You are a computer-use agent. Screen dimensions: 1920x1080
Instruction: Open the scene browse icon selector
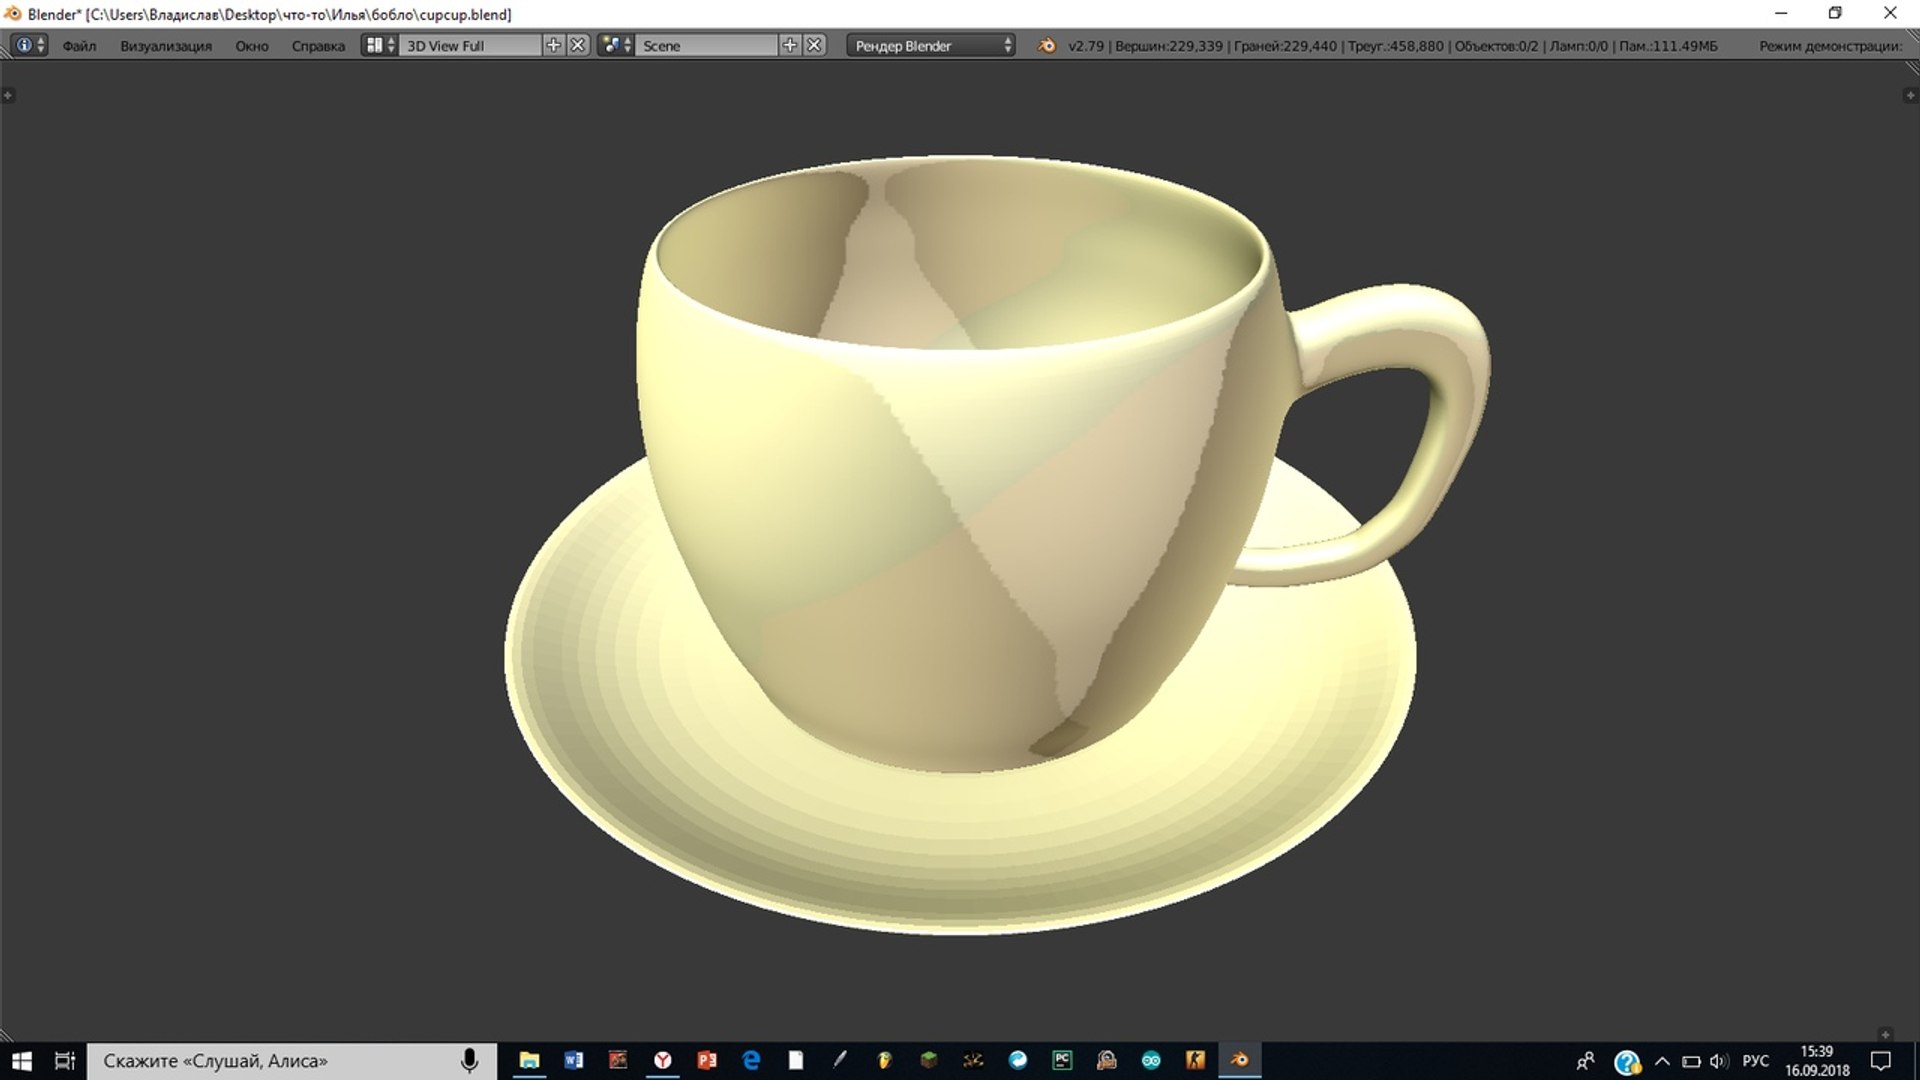616,45
